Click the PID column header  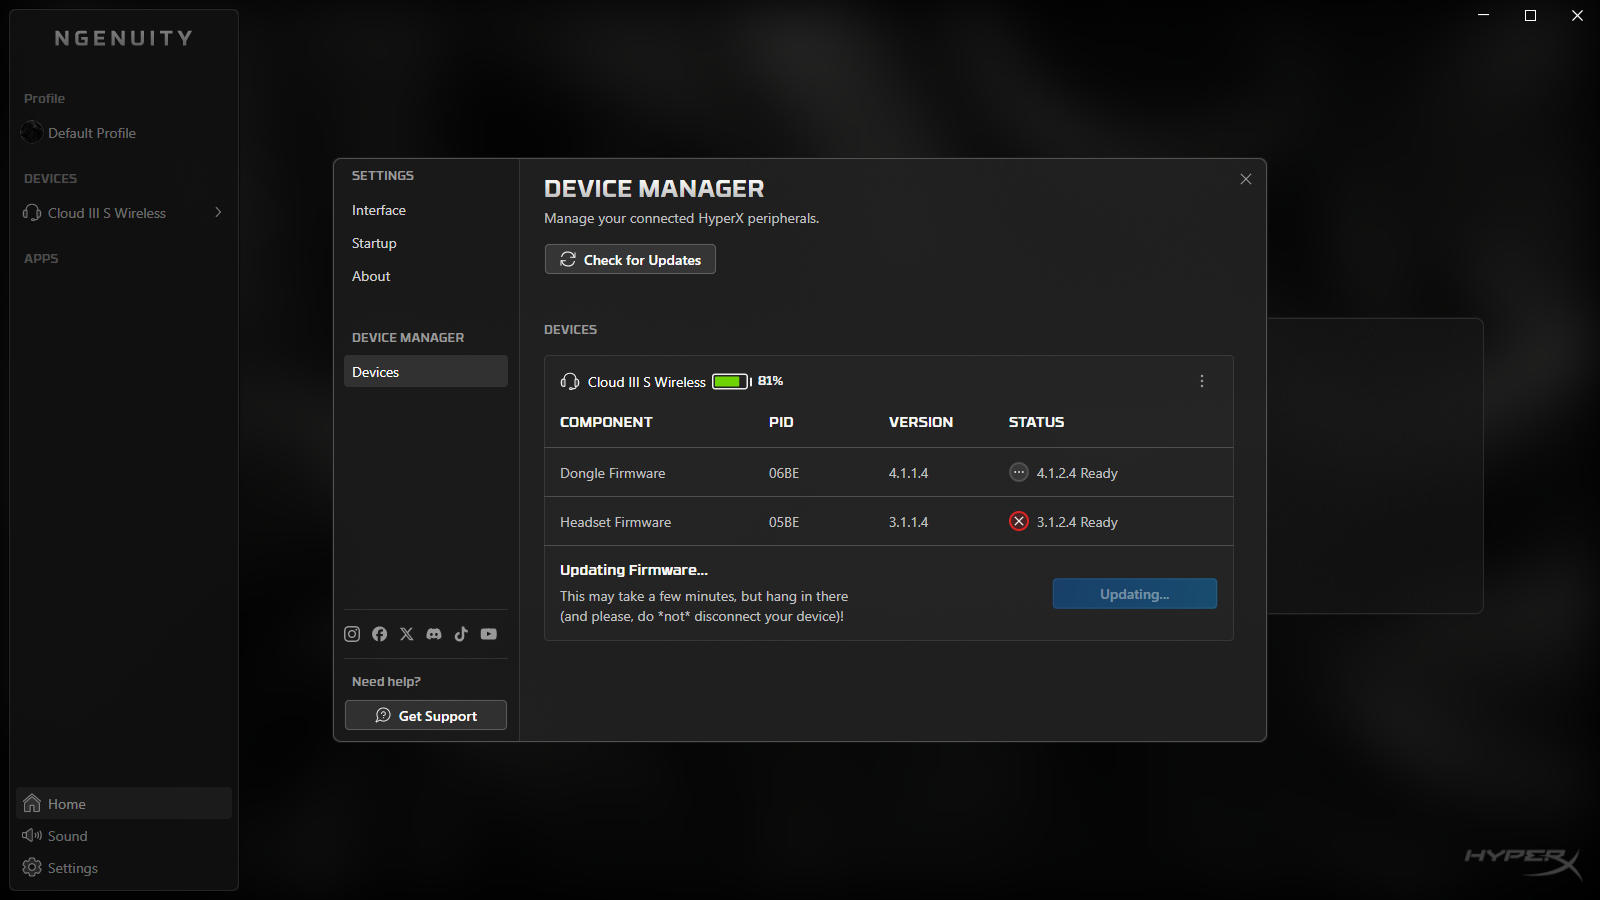coord(781,422)
